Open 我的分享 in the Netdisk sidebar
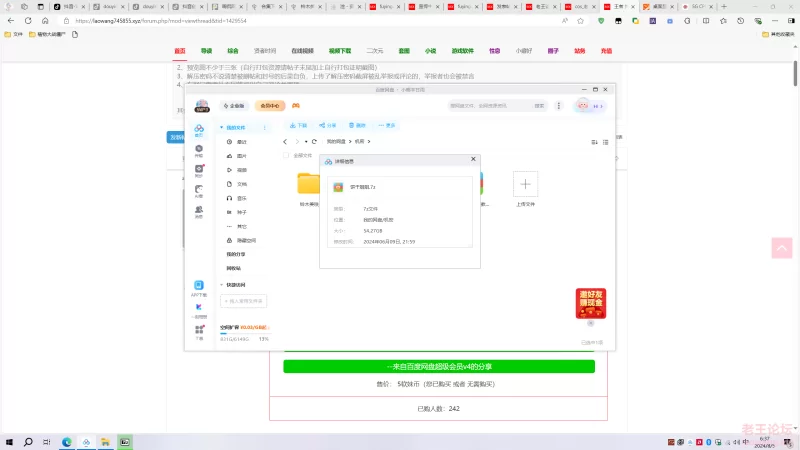The width and height of the screenshot is (800, 450). pos(236,254)
